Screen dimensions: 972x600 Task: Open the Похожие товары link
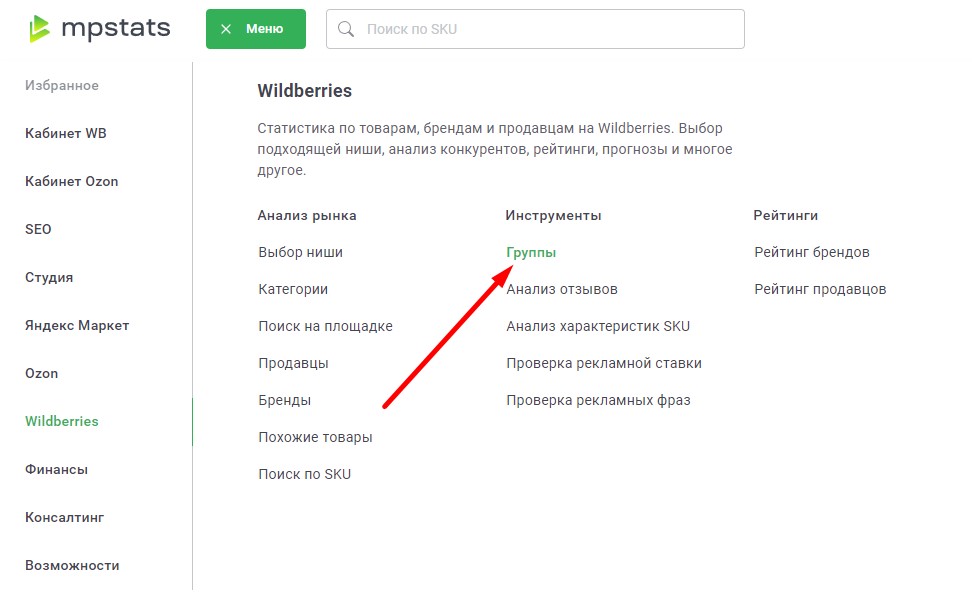(315, 438)
